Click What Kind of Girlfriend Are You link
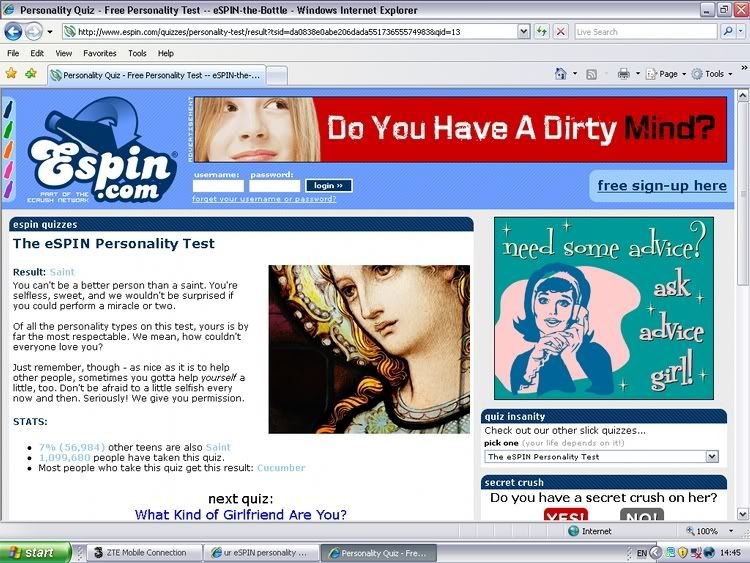750x563 pixels. tap(241, 515)
